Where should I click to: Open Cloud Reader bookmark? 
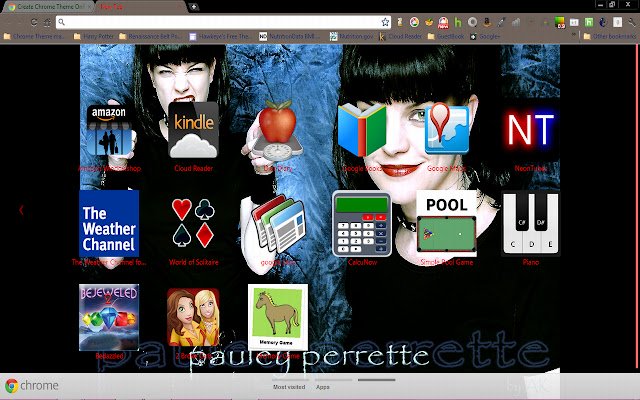click(400, 36)
